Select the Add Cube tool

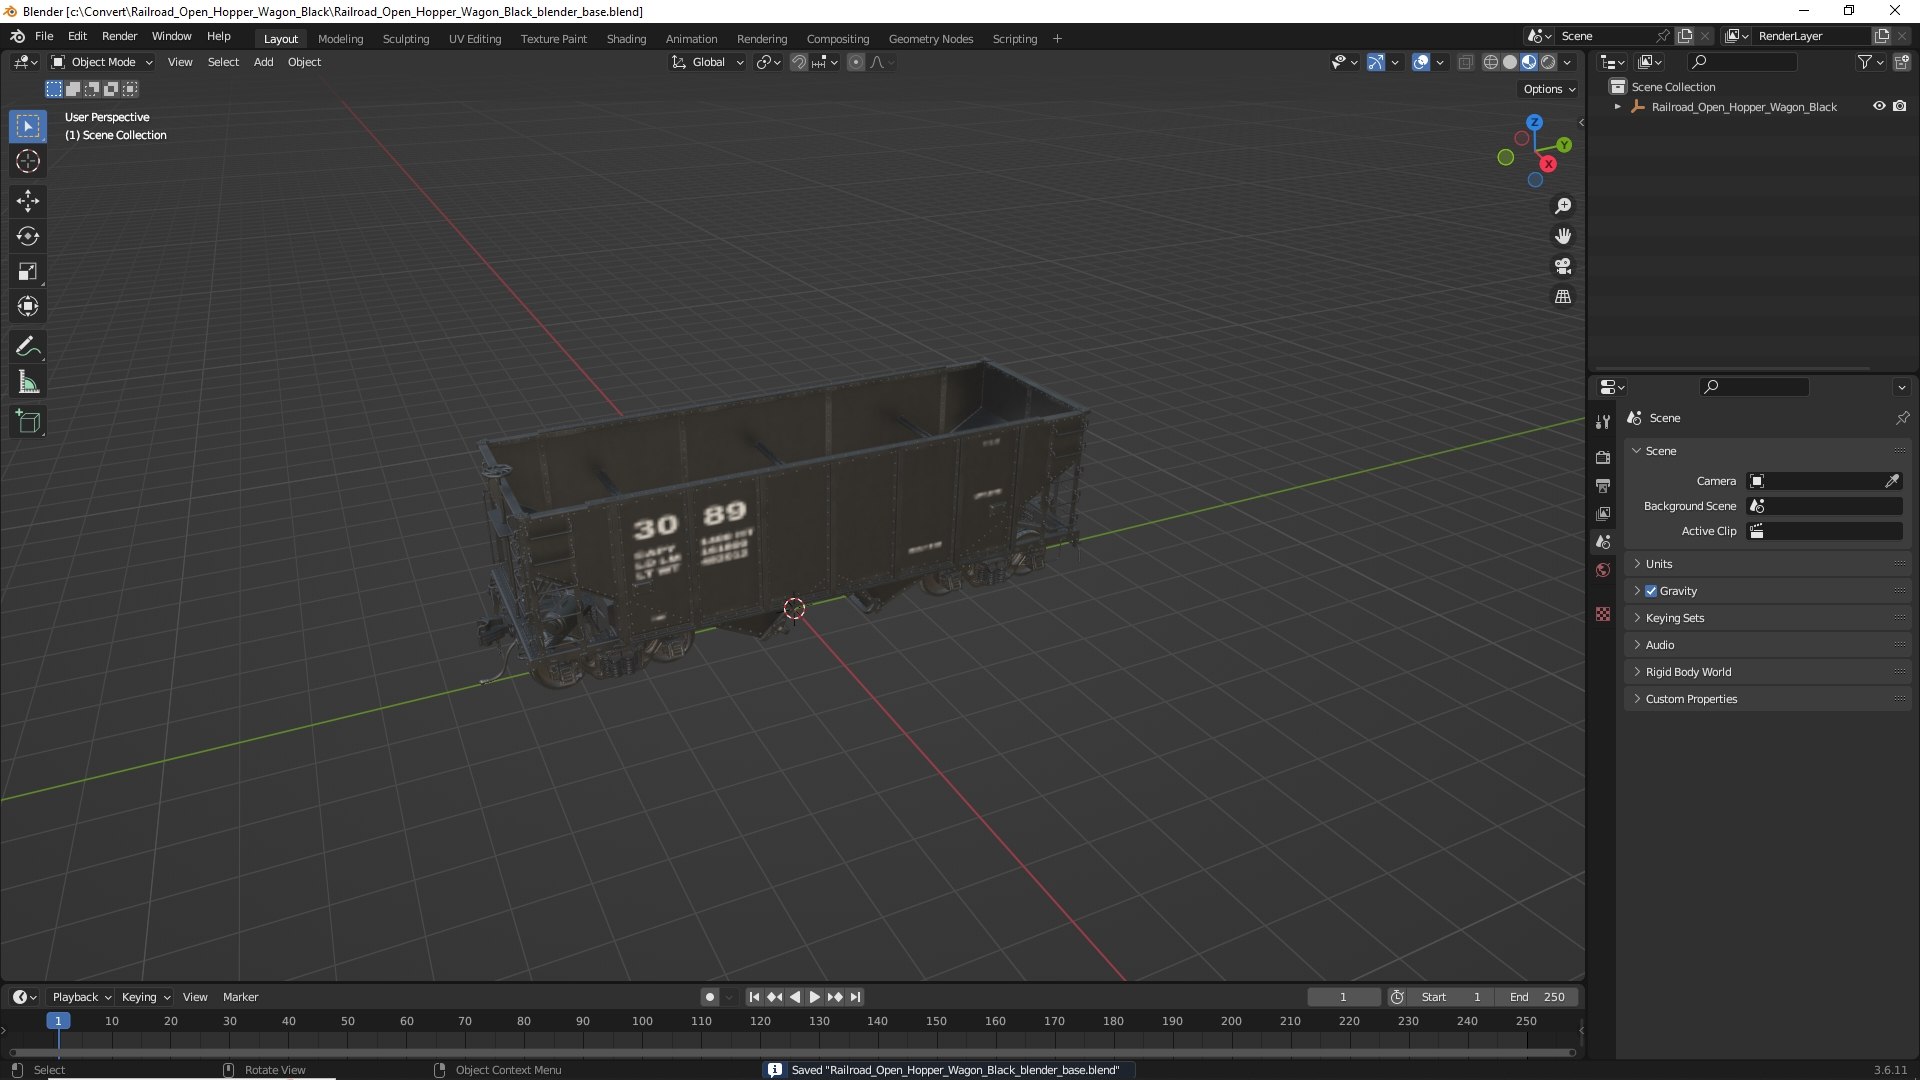tap(28, 421)
